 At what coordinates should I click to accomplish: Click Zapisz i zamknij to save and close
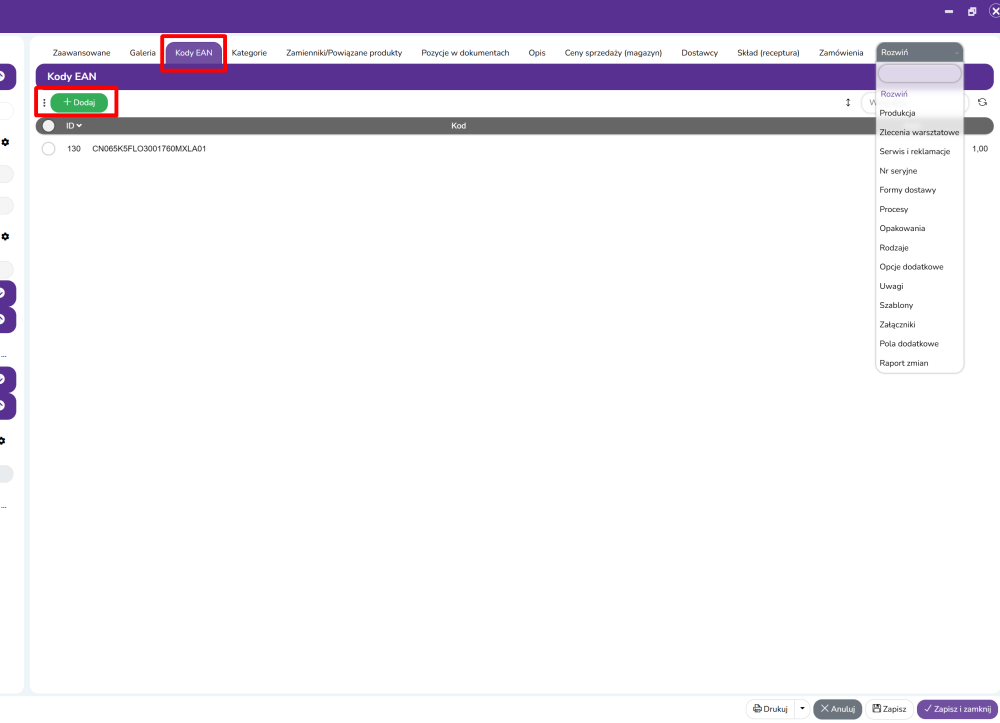coord(956,709)
